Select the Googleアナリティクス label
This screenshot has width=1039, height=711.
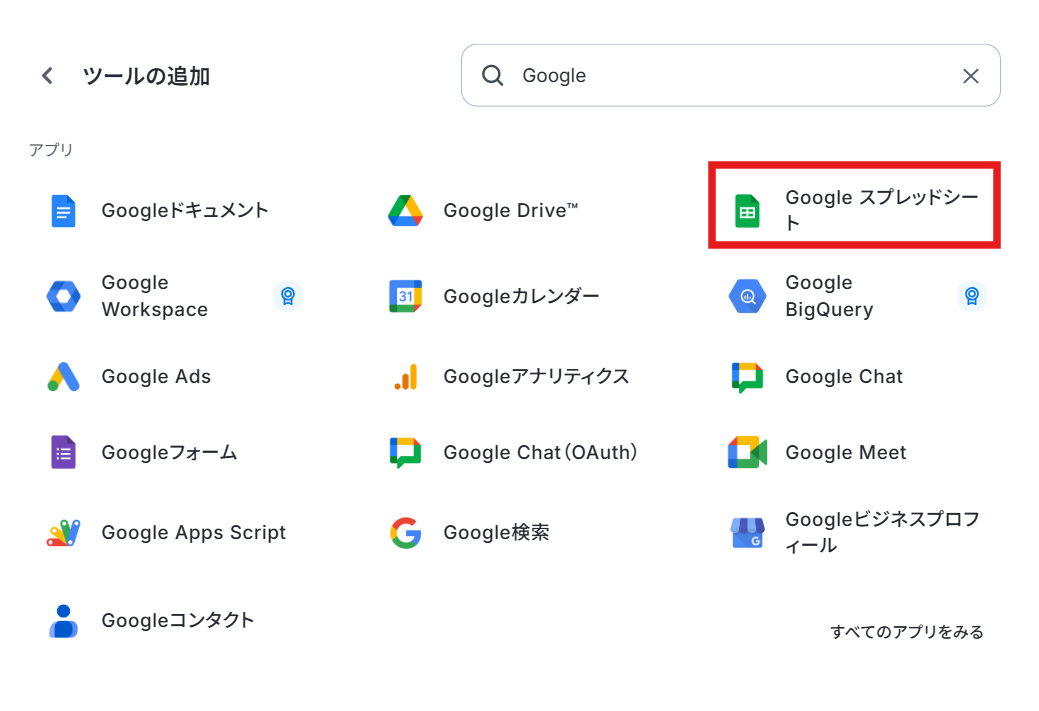tap(536, 376)
